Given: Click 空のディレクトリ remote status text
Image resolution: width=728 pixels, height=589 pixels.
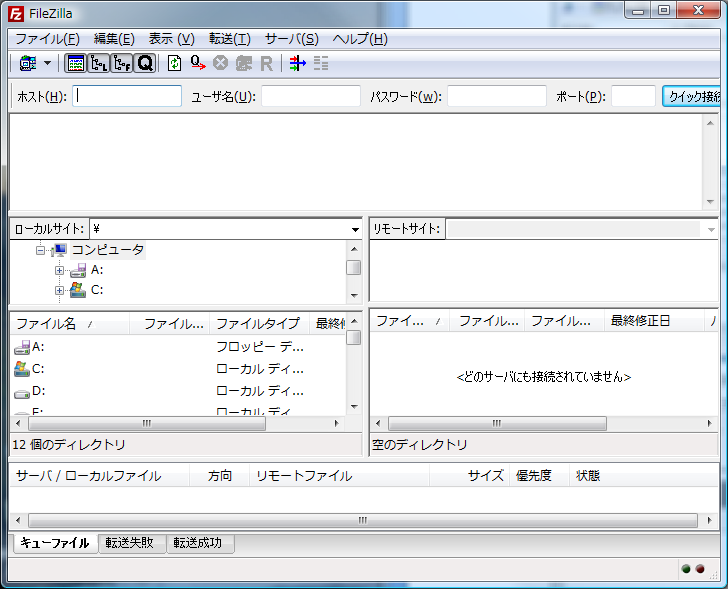Looking at the screenshot, I should click(420, 445).
